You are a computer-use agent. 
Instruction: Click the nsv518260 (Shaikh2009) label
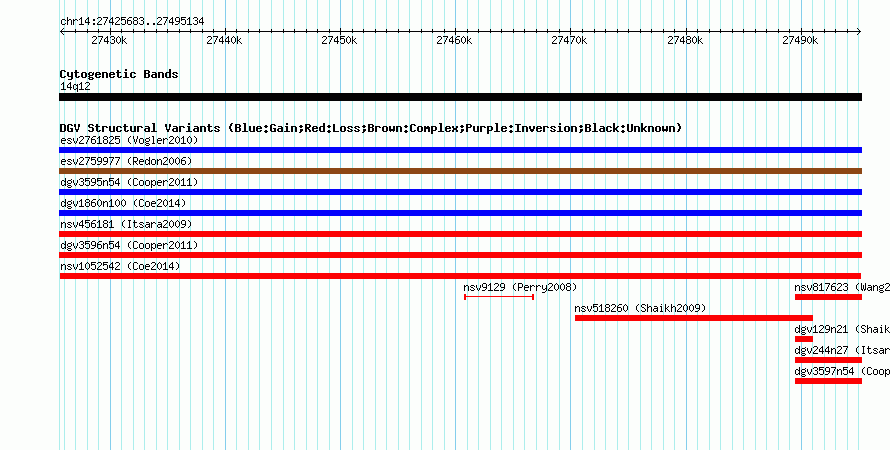640,308
